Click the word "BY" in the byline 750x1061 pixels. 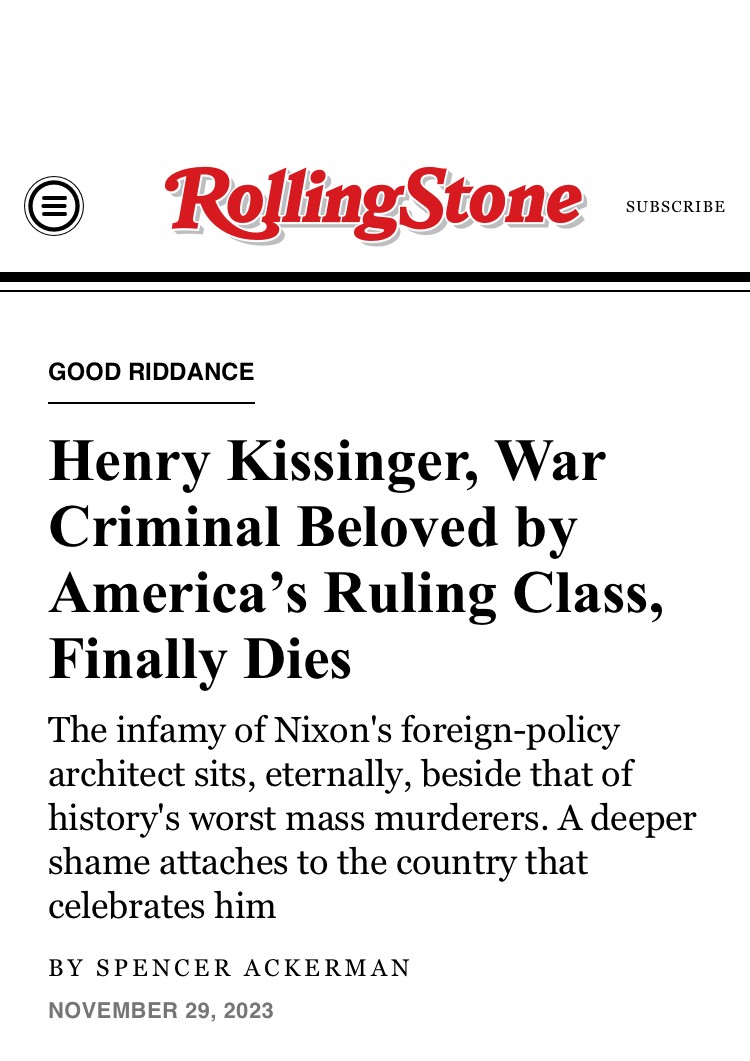[x=66, y=968]
